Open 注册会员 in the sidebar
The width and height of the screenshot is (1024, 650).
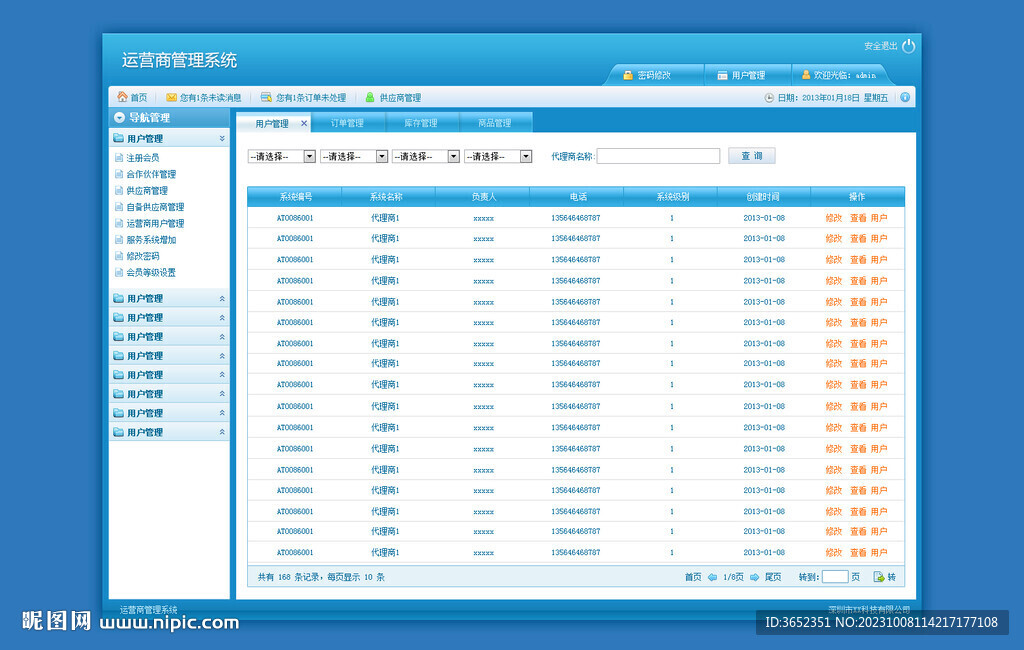(x=142, y=157)
